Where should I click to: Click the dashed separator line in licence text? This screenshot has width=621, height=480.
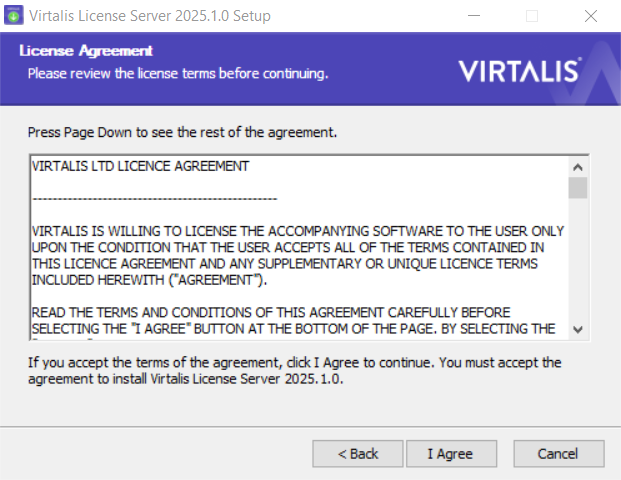154,199
